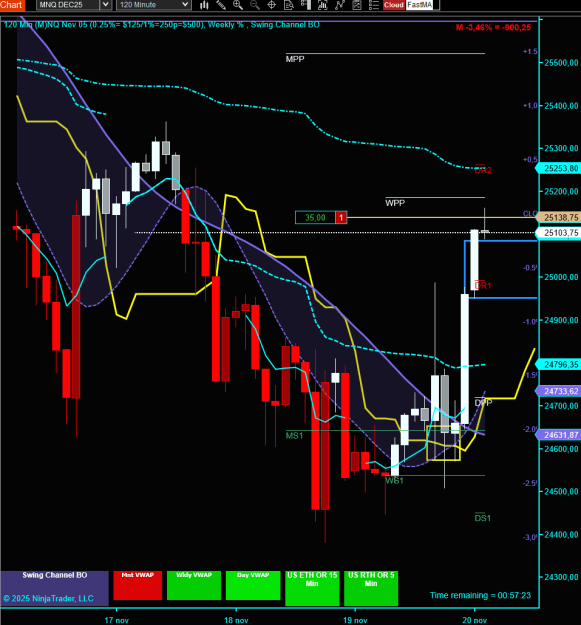The image size is (581, 625).
Task: Expand the instrument dropdown arrow
Action: click(105, 5)
